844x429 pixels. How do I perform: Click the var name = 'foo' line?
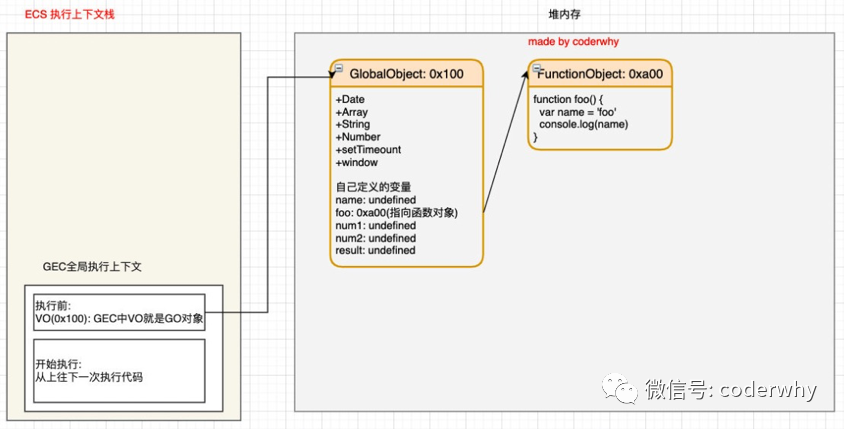(x=578, y=112)
